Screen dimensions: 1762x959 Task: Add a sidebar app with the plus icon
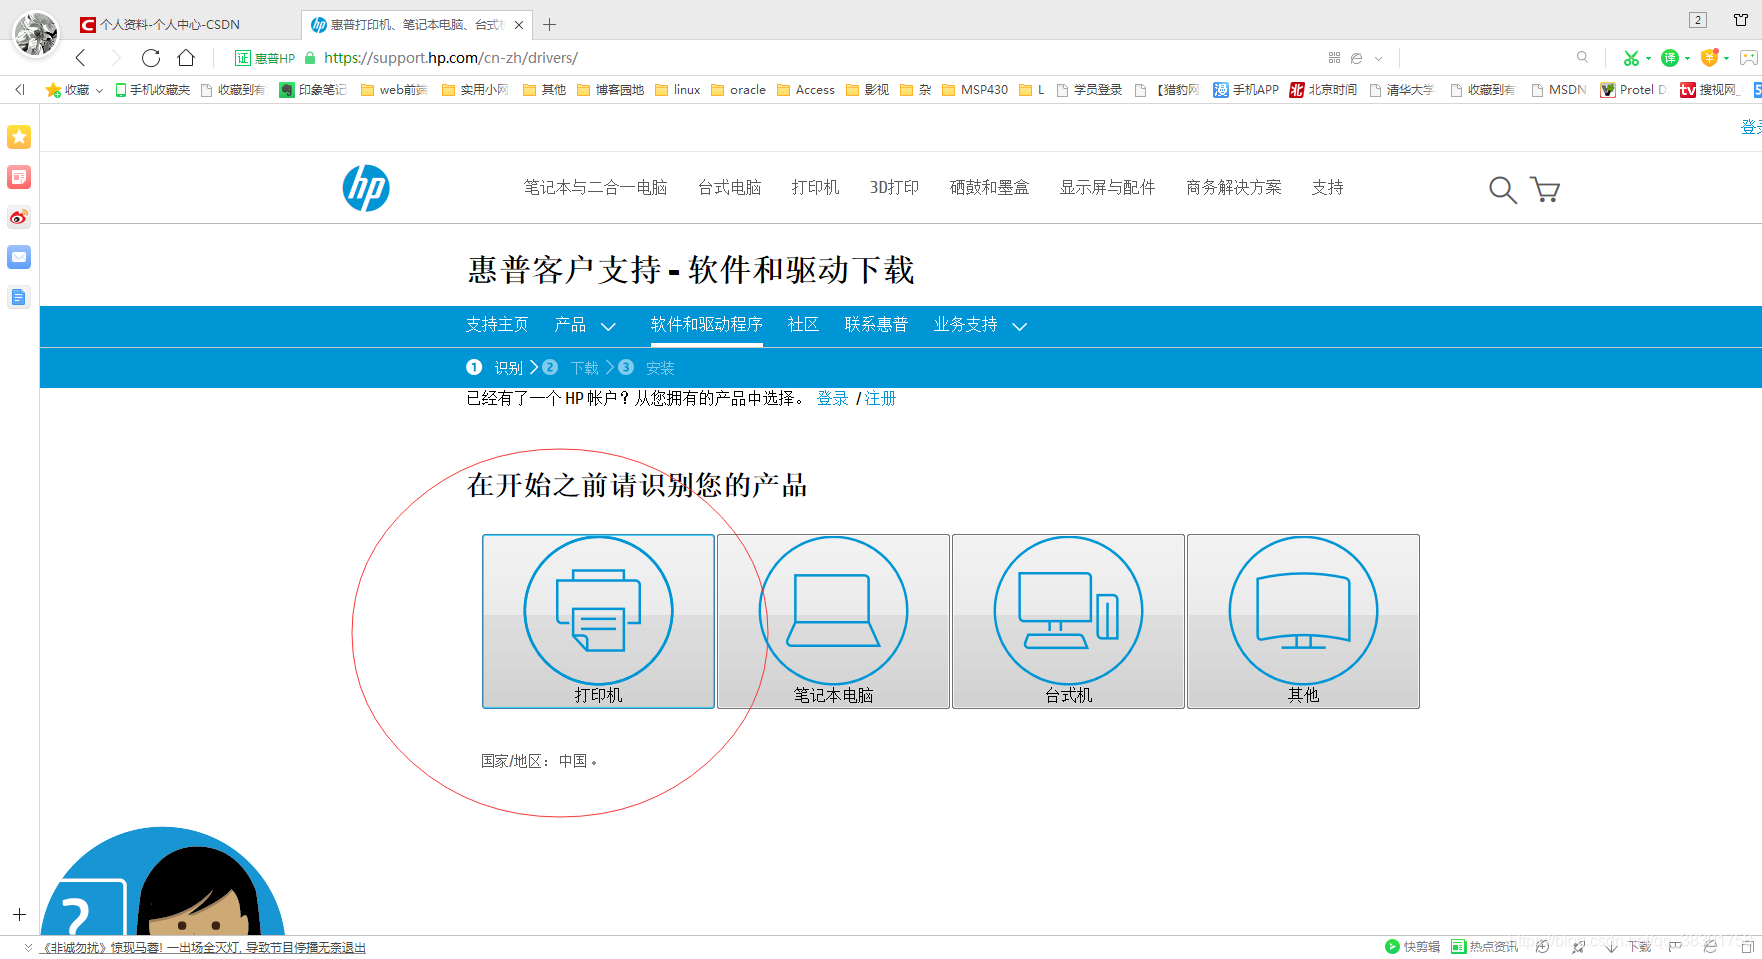coord(19,915)
